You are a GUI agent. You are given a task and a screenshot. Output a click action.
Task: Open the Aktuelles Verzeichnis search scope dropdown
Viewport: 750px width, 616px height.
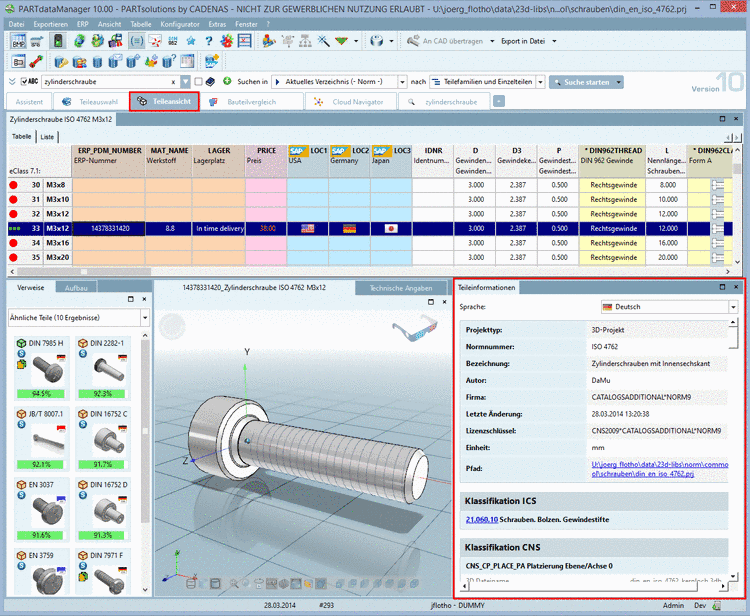point(402,82)
